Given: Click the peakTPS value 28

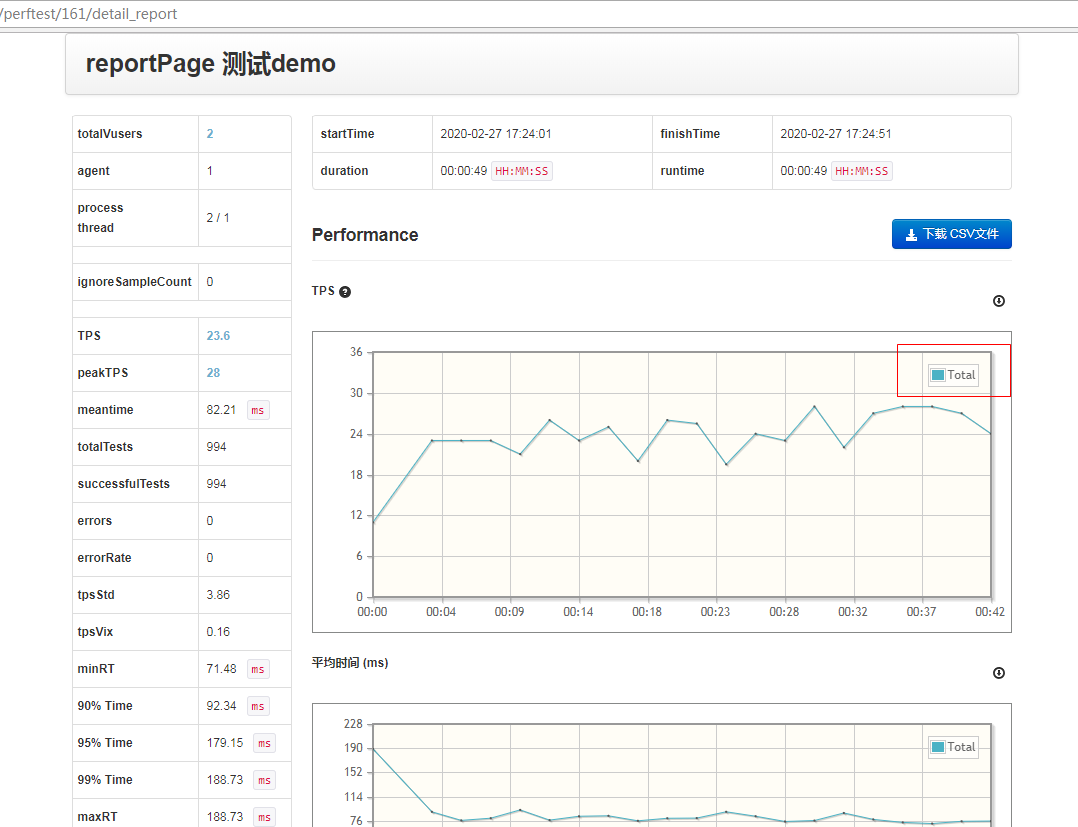Looking at the screenshot, I should point(213,373).
